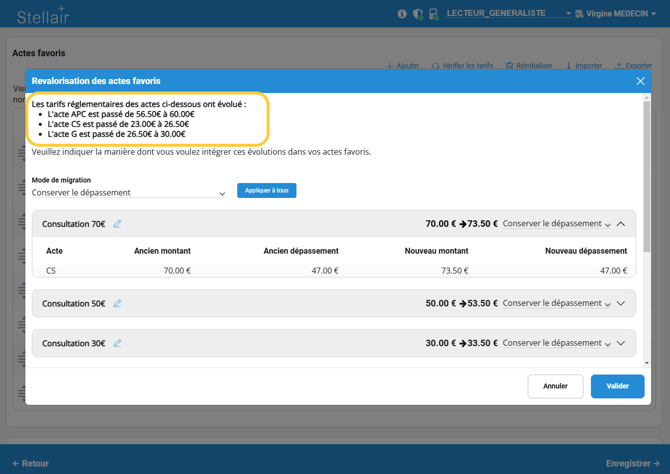Screen dimensions: 670x474
Task: Collapse the Consultation 70€ details panel
Action: (621, 224)
